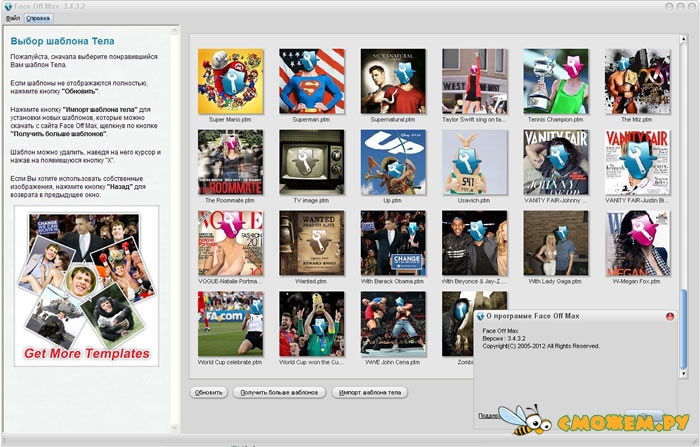
Task: Click Получить больше шаблонов button
Action: (279, 393)
